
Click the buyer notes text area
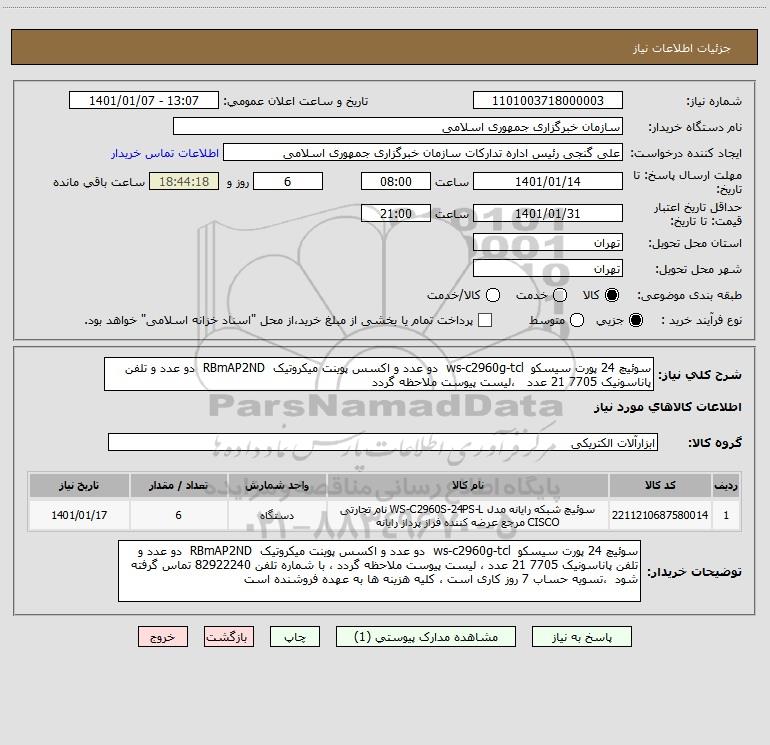[379, 571]
